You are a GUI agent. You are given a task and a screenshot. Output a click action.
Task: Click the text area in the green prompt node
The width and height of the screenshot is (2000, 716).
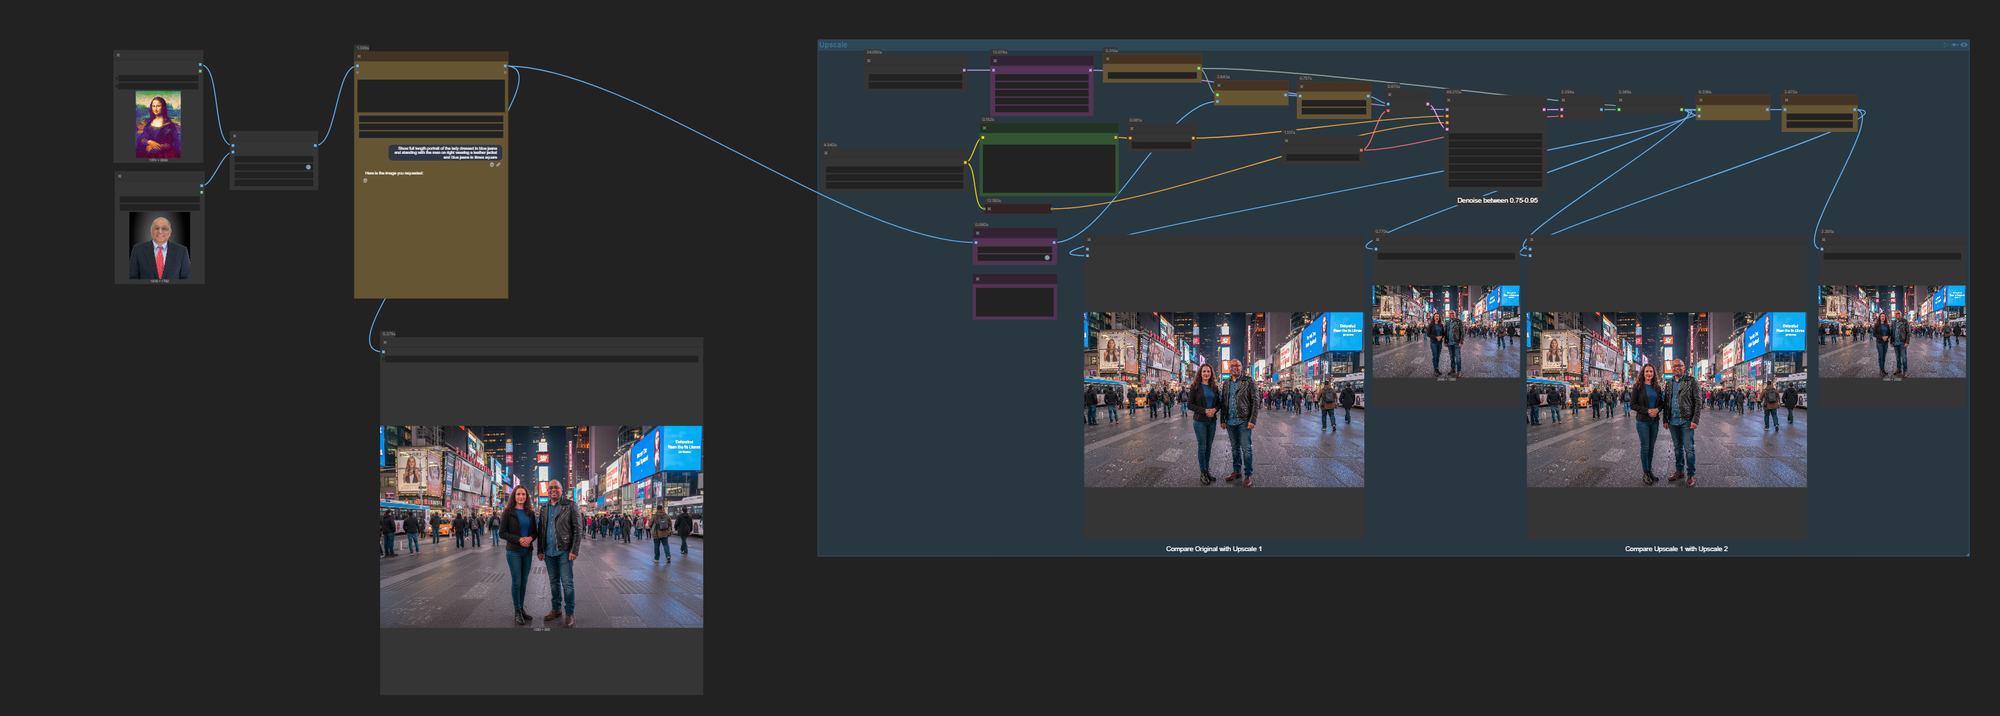[1048, 168]
